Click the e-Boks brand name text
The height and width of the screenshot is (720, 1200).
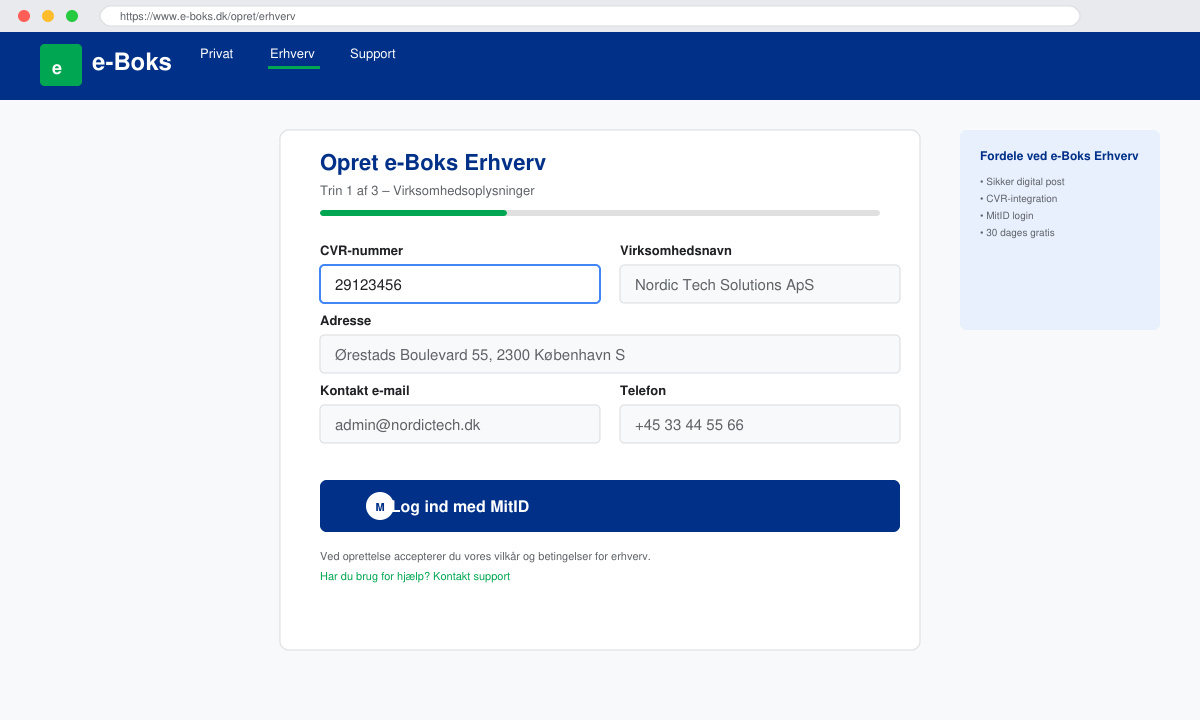(132, 62)
